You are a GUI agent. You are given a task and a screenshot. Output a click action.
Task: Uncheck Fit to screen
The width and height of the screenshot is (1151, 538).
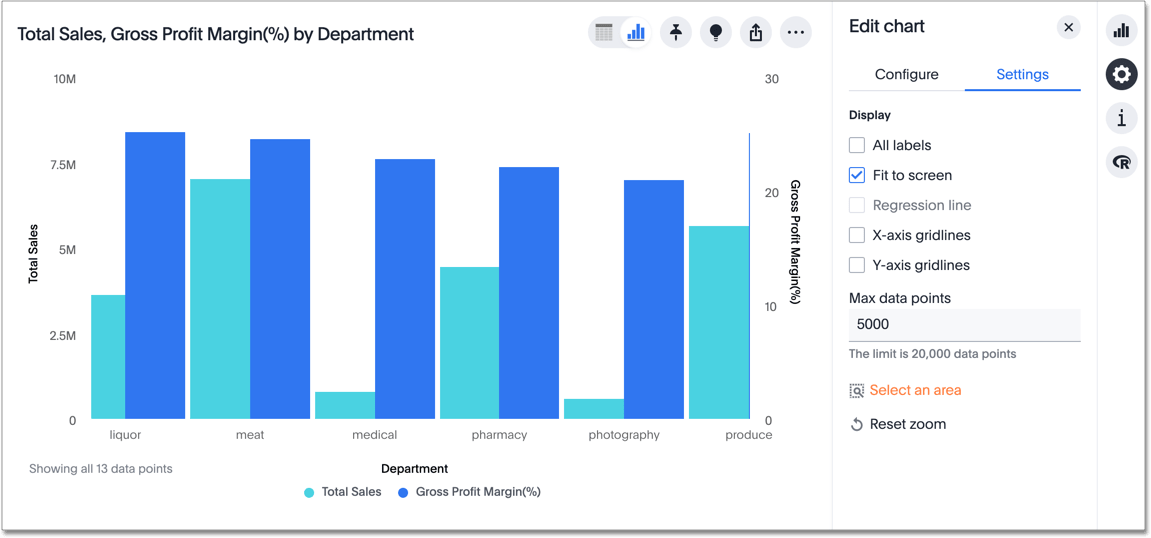point(857,175)
